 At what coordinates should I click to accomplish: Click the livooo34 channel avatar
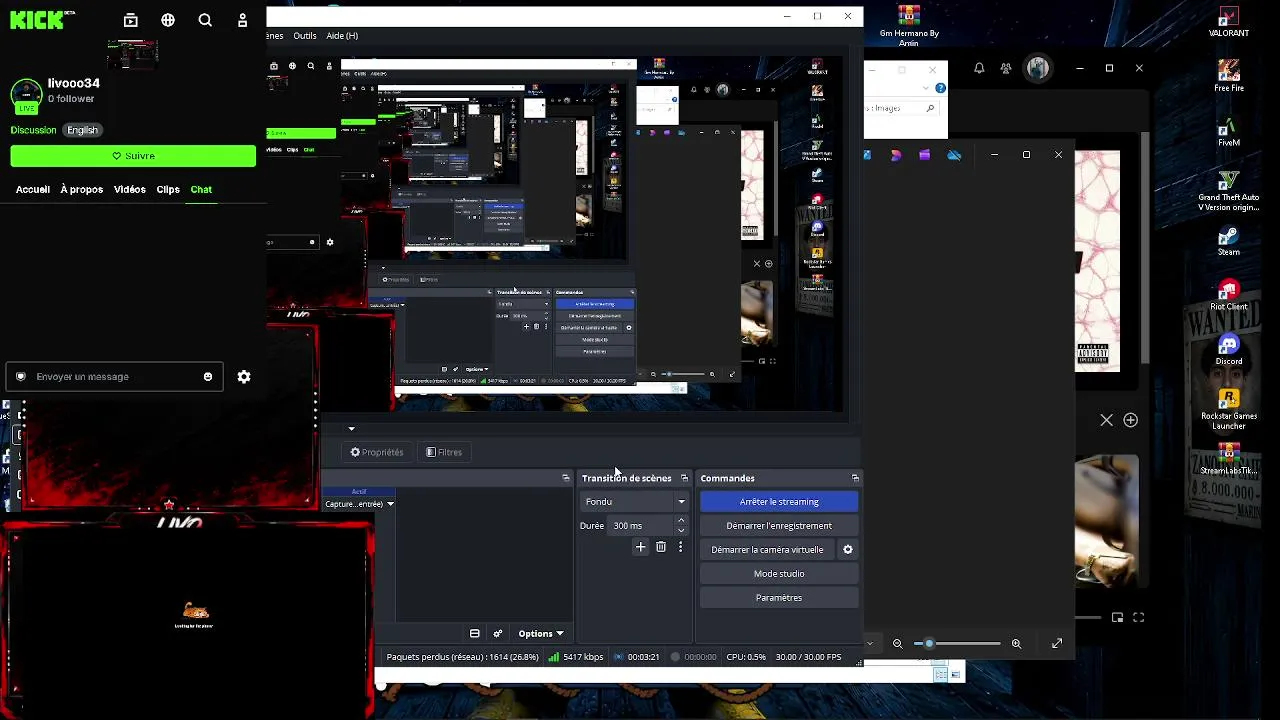coord(26,94)
